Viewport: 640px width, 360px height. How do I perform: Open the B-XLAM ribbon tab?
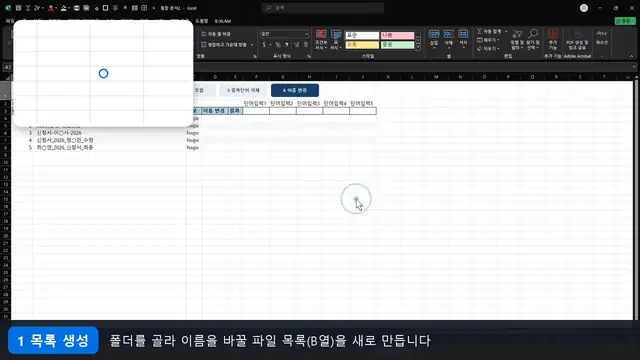223,21
